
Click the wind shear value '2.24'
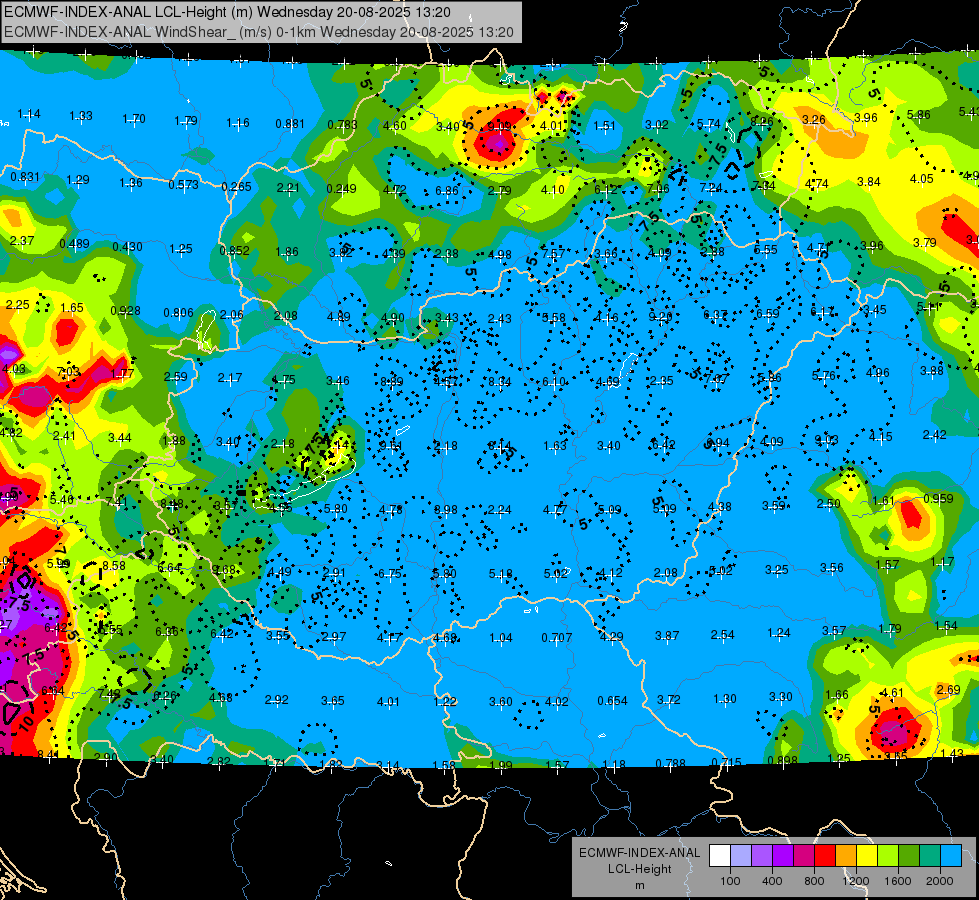pos(499,510)
